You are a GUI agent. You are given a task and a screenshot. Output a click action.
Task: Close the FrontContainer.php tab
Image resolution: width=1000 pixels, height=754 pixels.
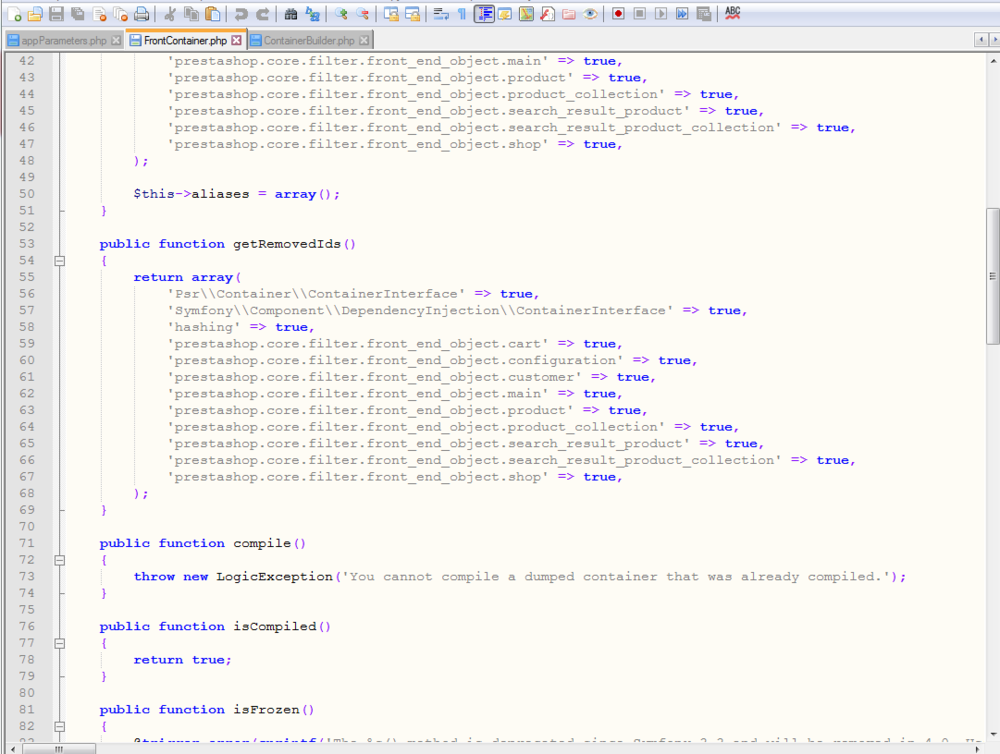coord(235,41)
